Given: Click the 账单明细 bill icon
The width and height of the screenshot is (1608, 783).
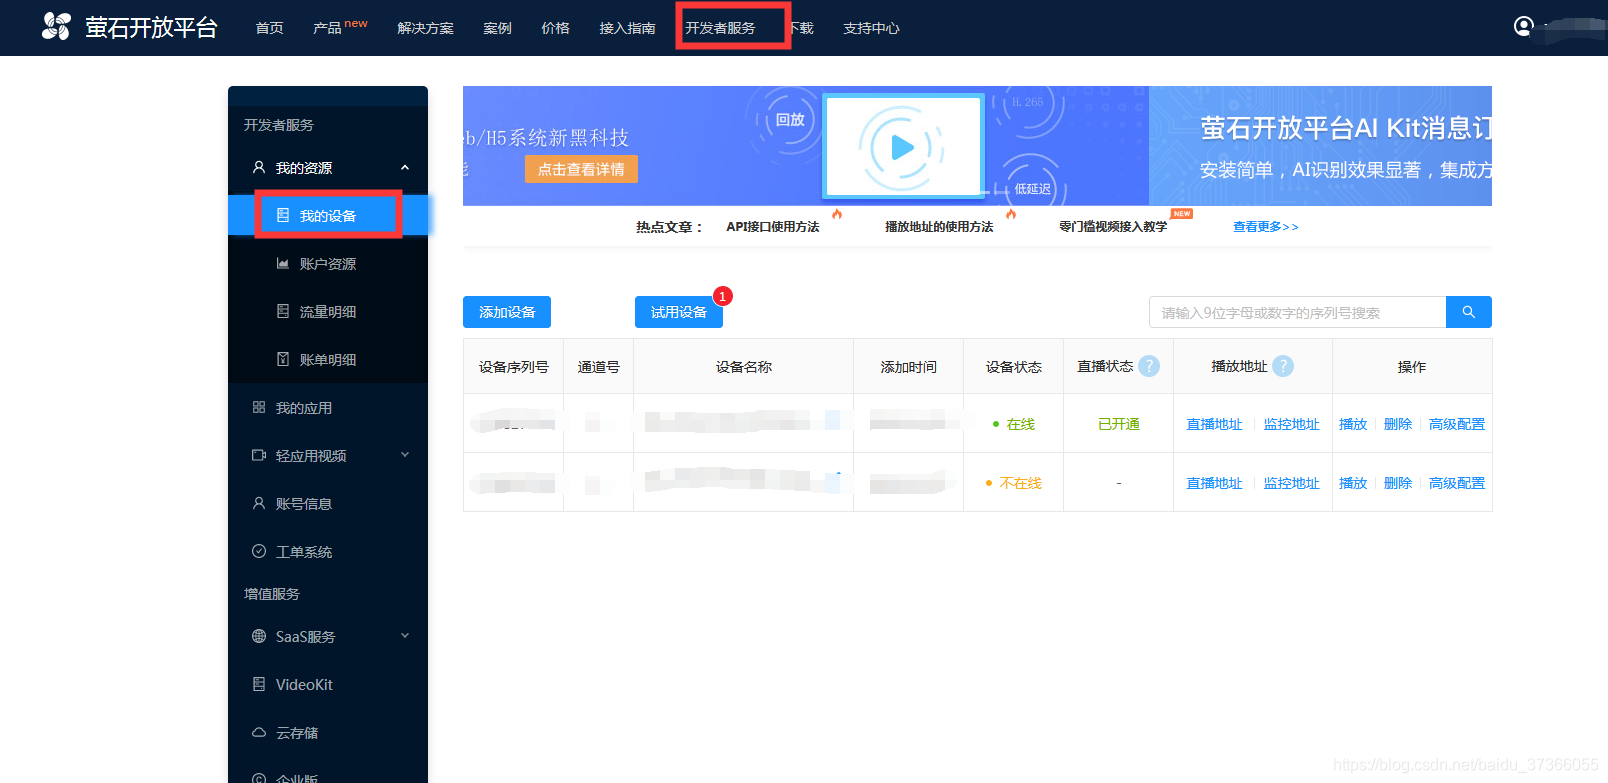Looking at the screenshot, I should coord(283,359).
